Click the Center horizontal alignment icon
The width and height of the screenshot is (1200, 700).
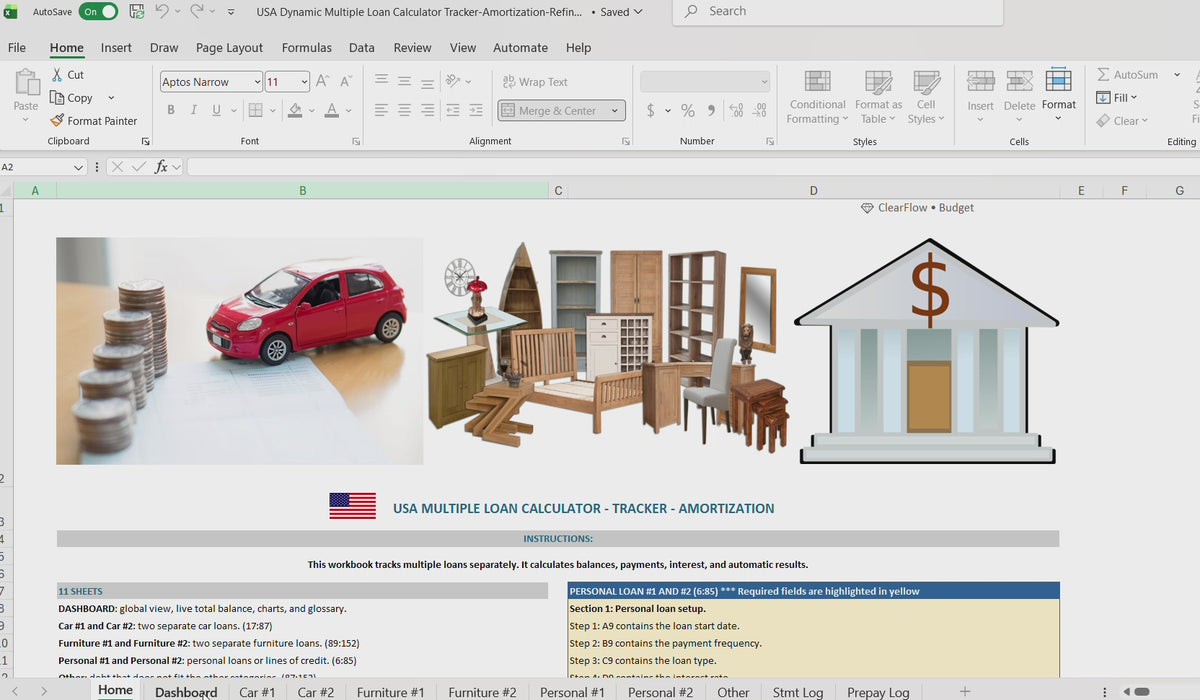point(404,110)
